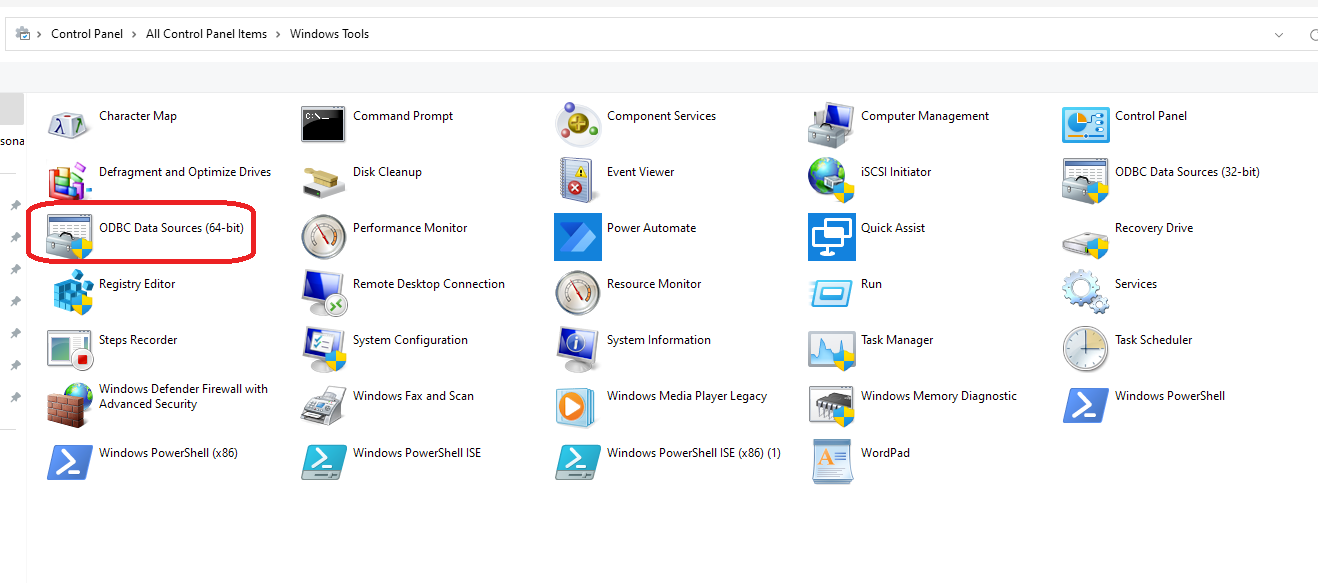Open the Character Map icon

(x=70, y=125)
